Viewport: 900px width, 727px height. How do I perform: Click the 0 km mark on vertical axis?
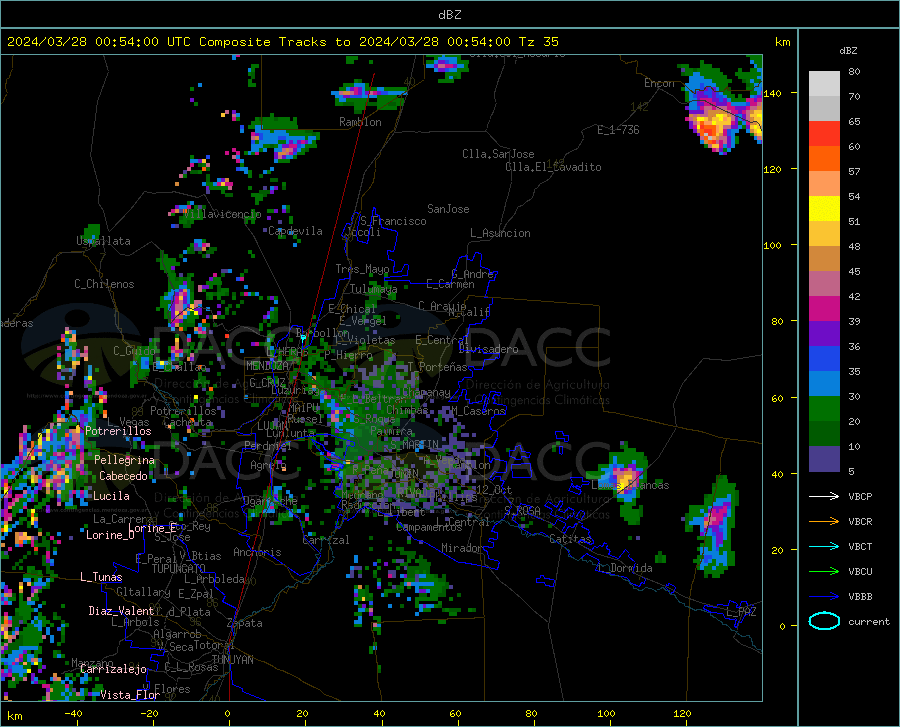(782, 626)
